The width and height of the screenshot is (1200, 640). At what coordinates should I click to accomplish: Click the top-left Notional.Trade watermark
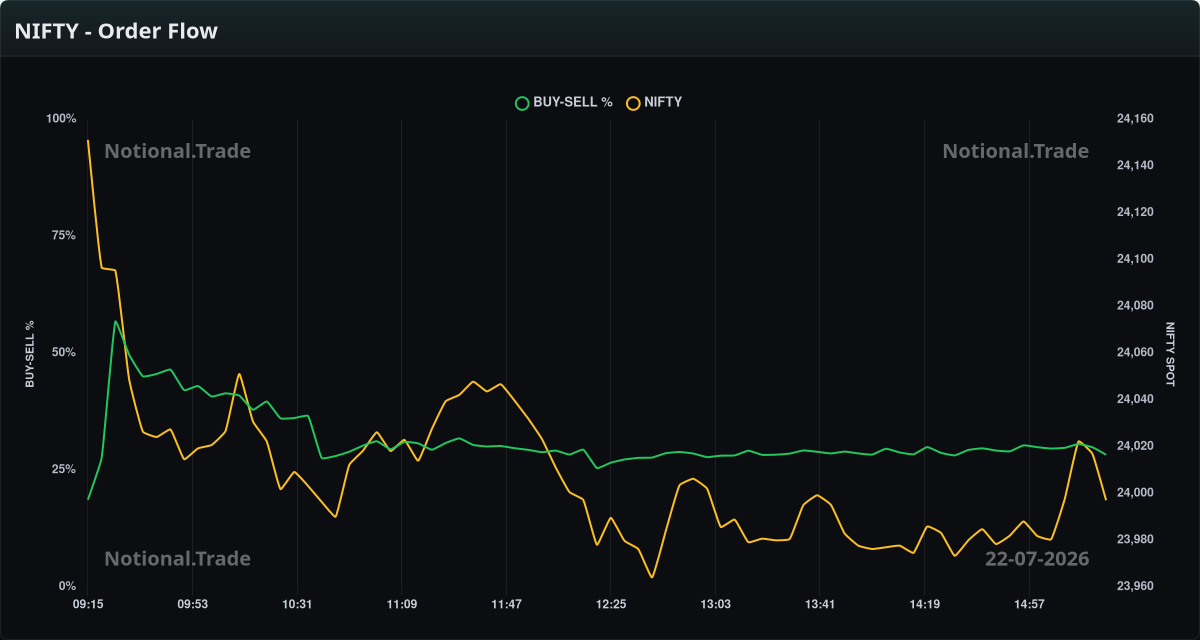tap(178, 151)
